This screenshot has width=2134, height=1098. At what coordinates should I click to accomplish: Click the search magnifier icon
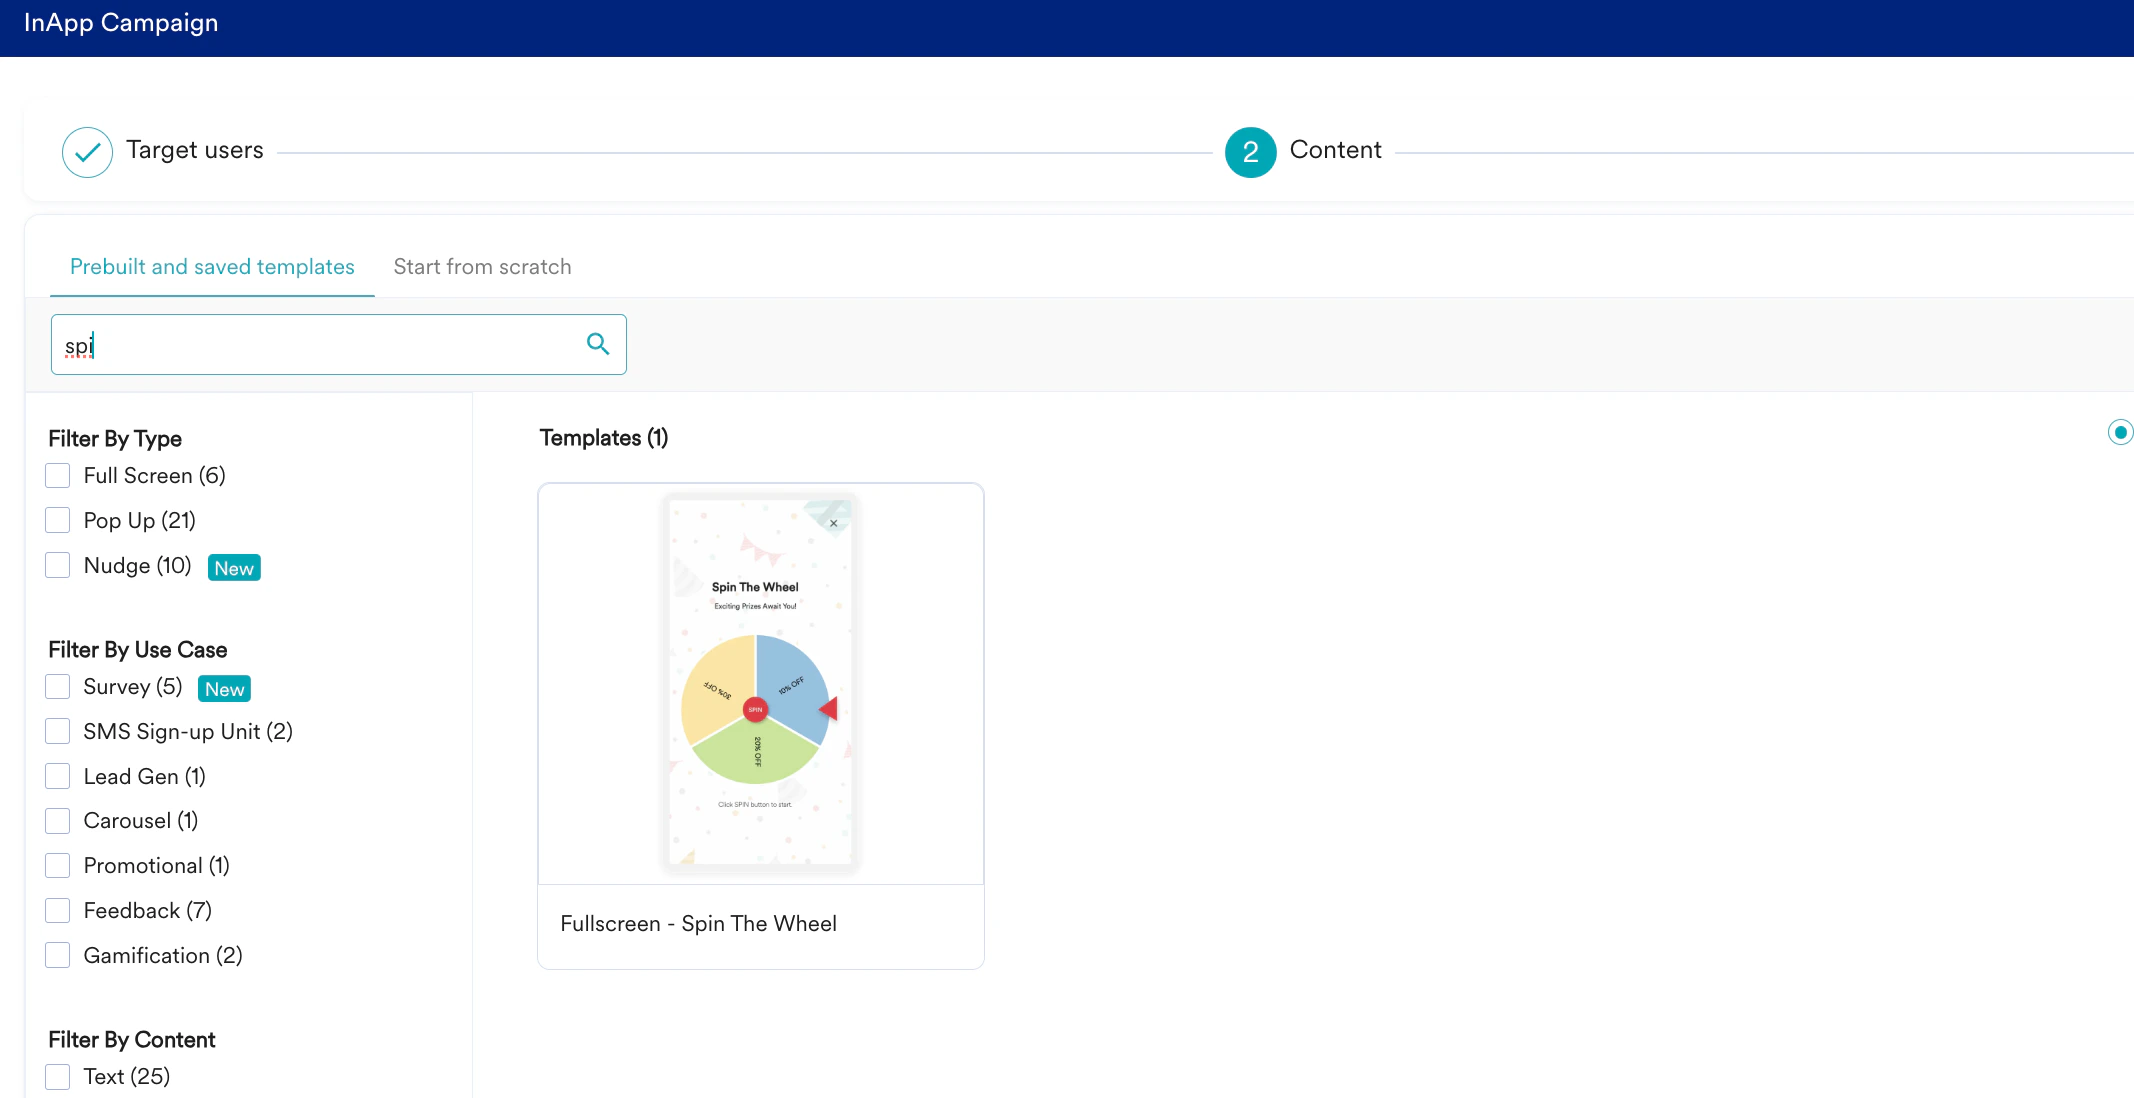coord(598,344)
